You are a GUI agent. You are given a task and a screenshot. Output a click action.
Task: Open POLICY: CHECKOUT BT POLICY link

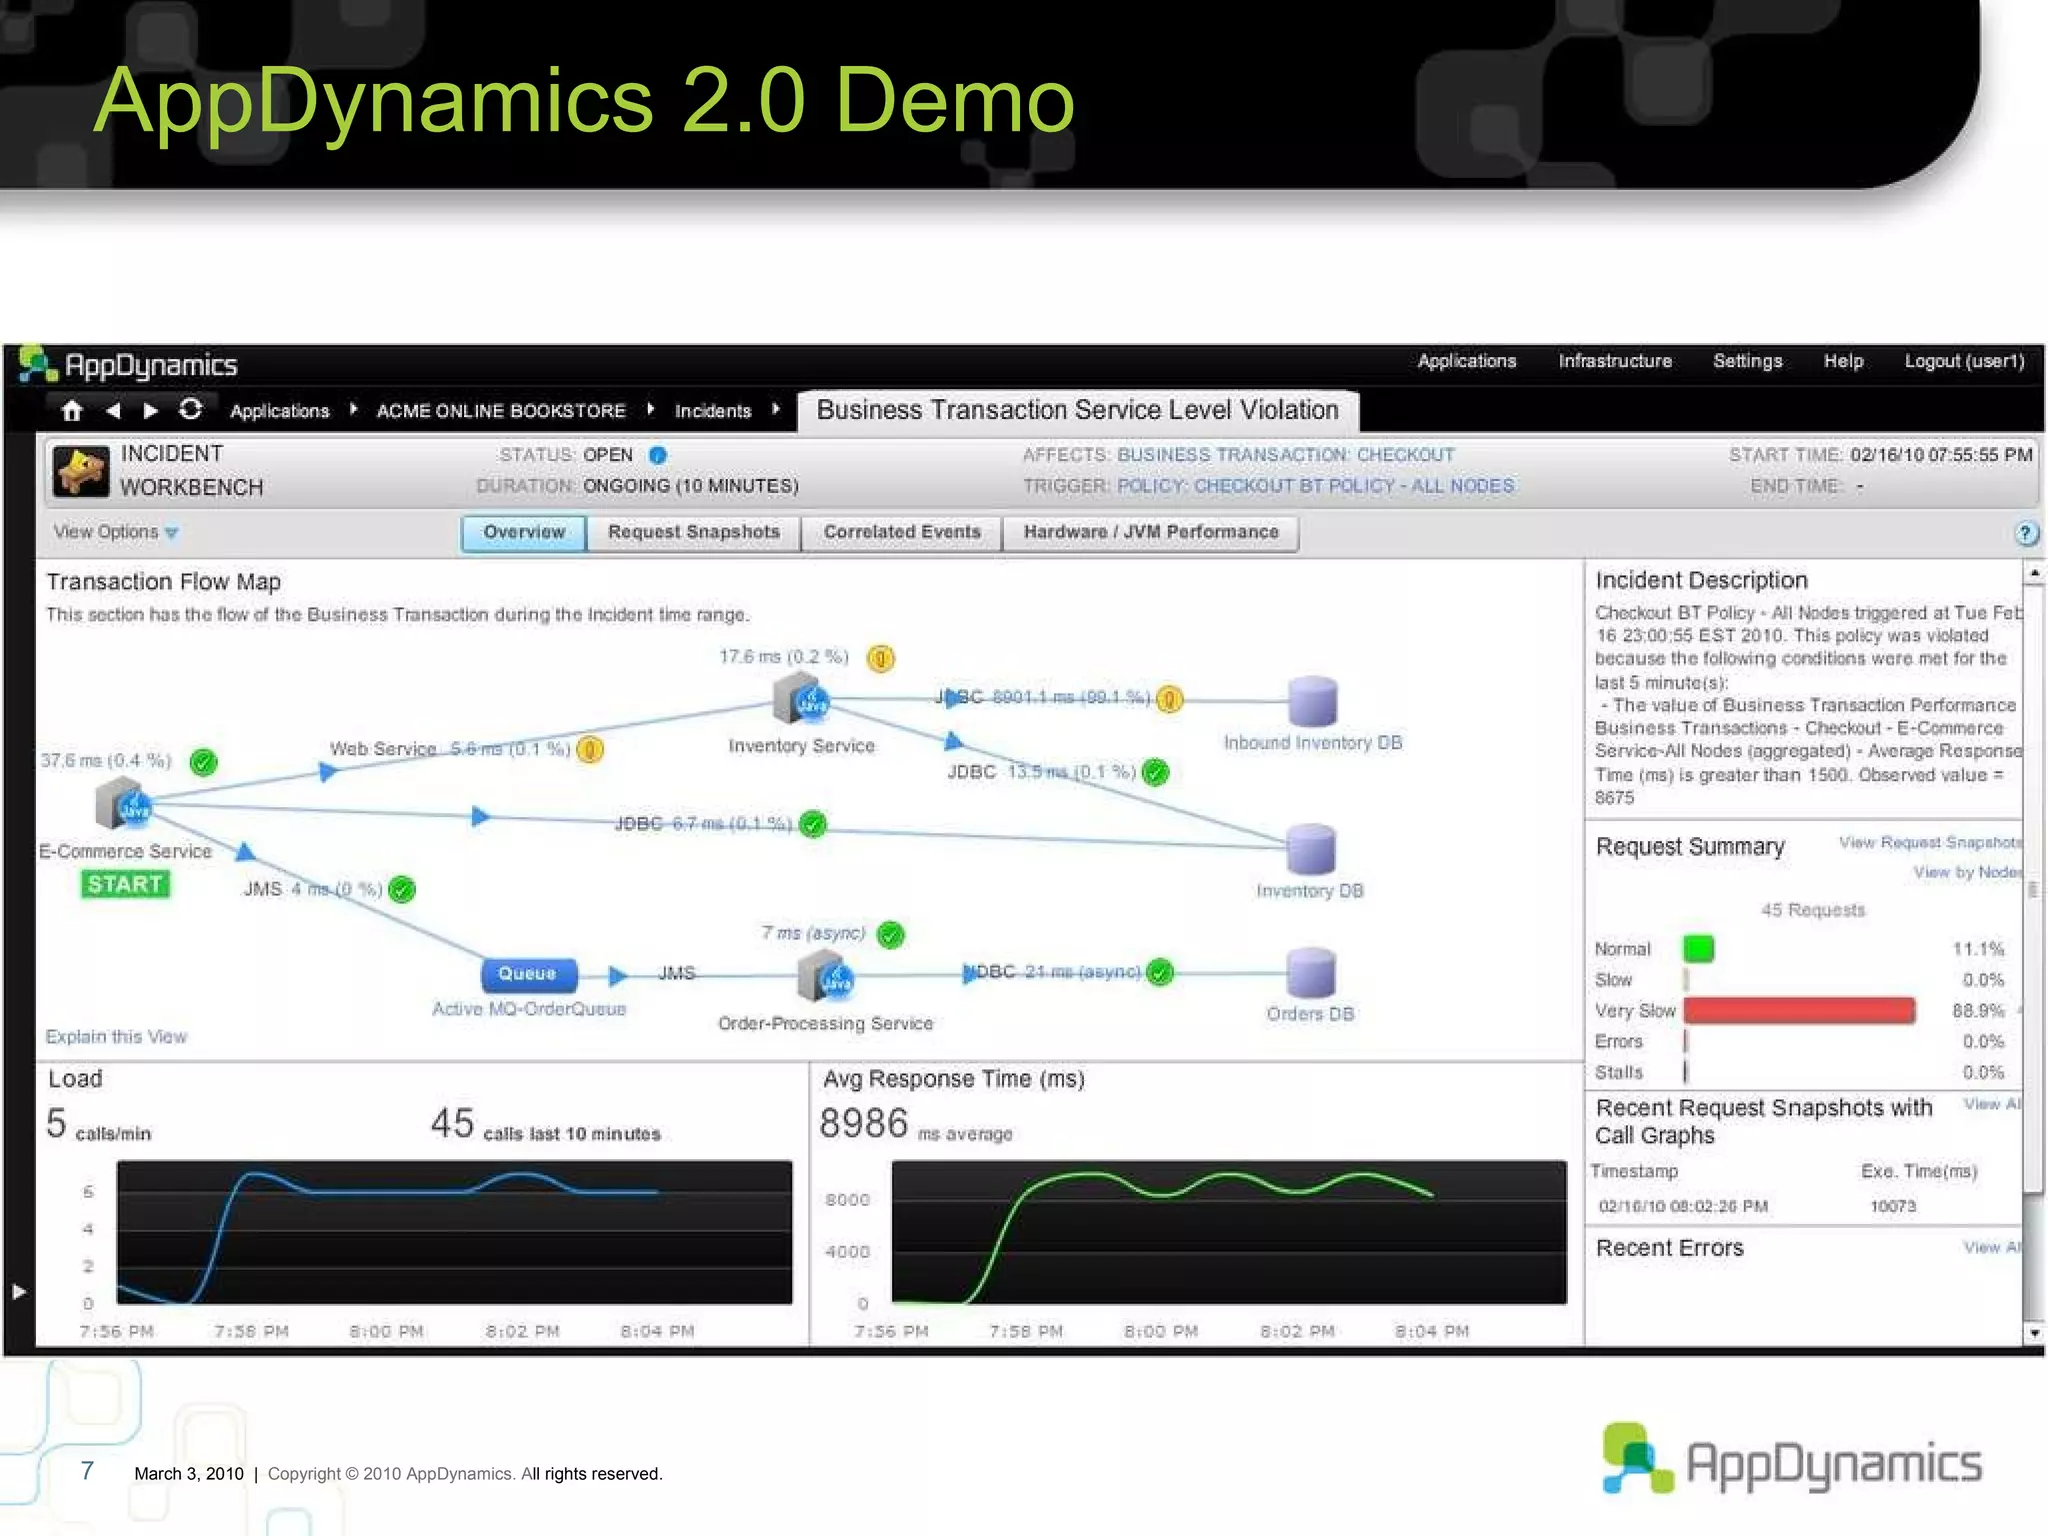point(1316,486)
